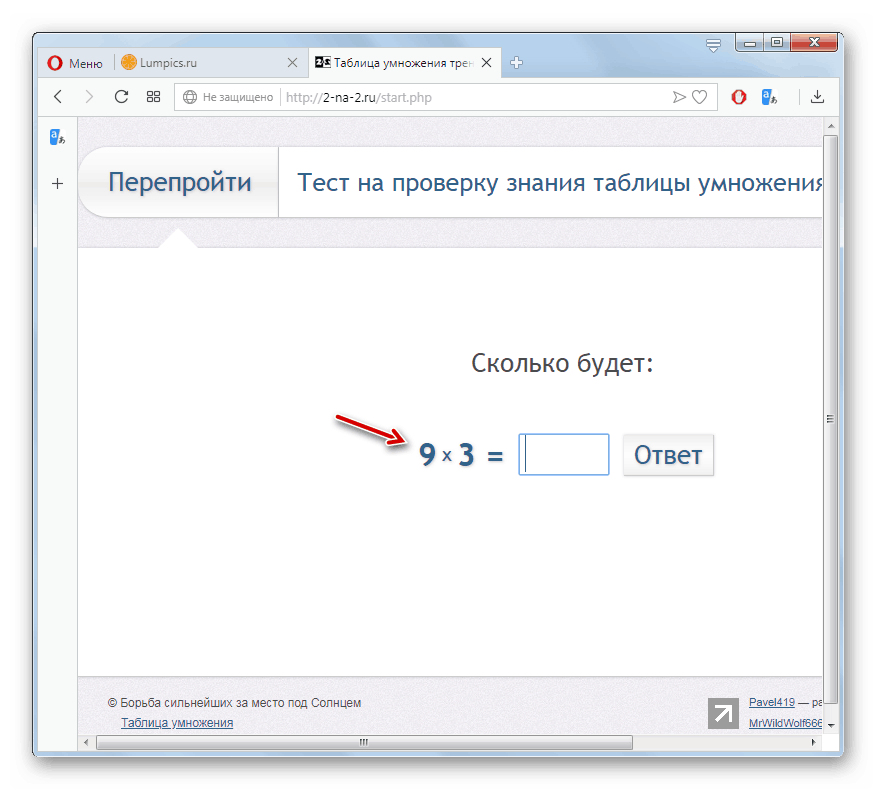Click the Не защищено globe icon
This screenshot has height=790, width=877.
coord(190,97)
